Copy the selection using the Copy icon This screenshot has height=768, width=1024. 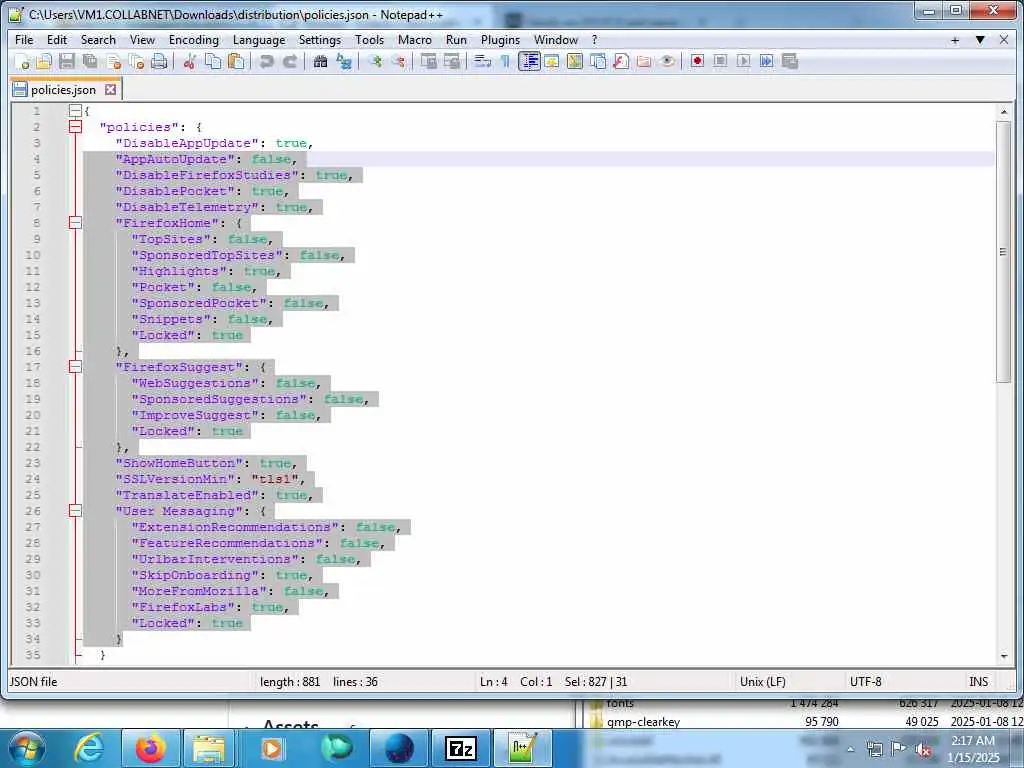(x=213, y=61)
